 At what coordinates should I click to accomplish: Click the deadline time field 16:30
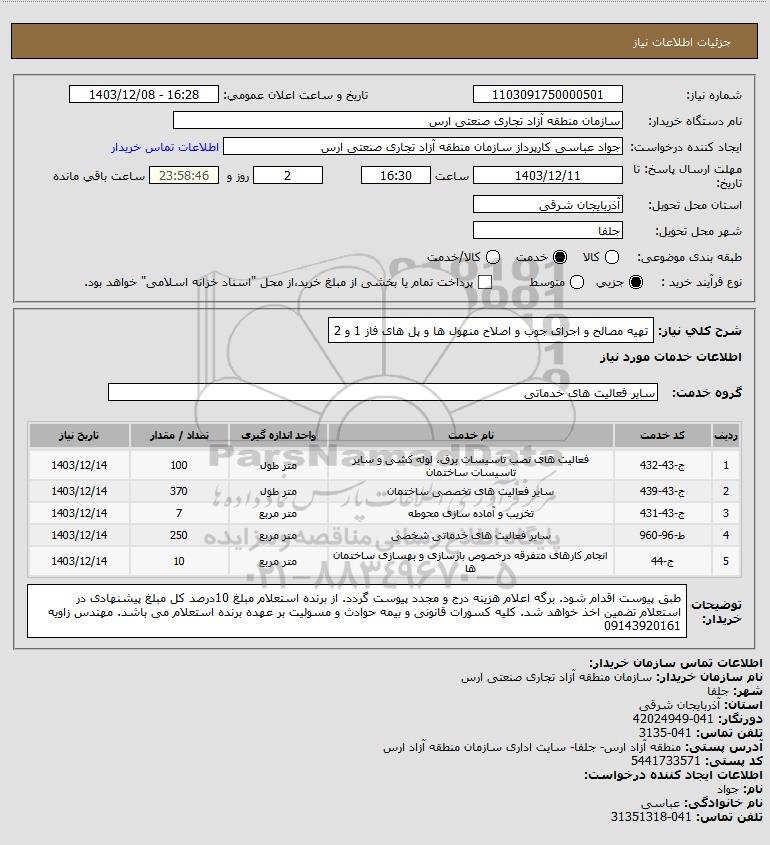396,176
